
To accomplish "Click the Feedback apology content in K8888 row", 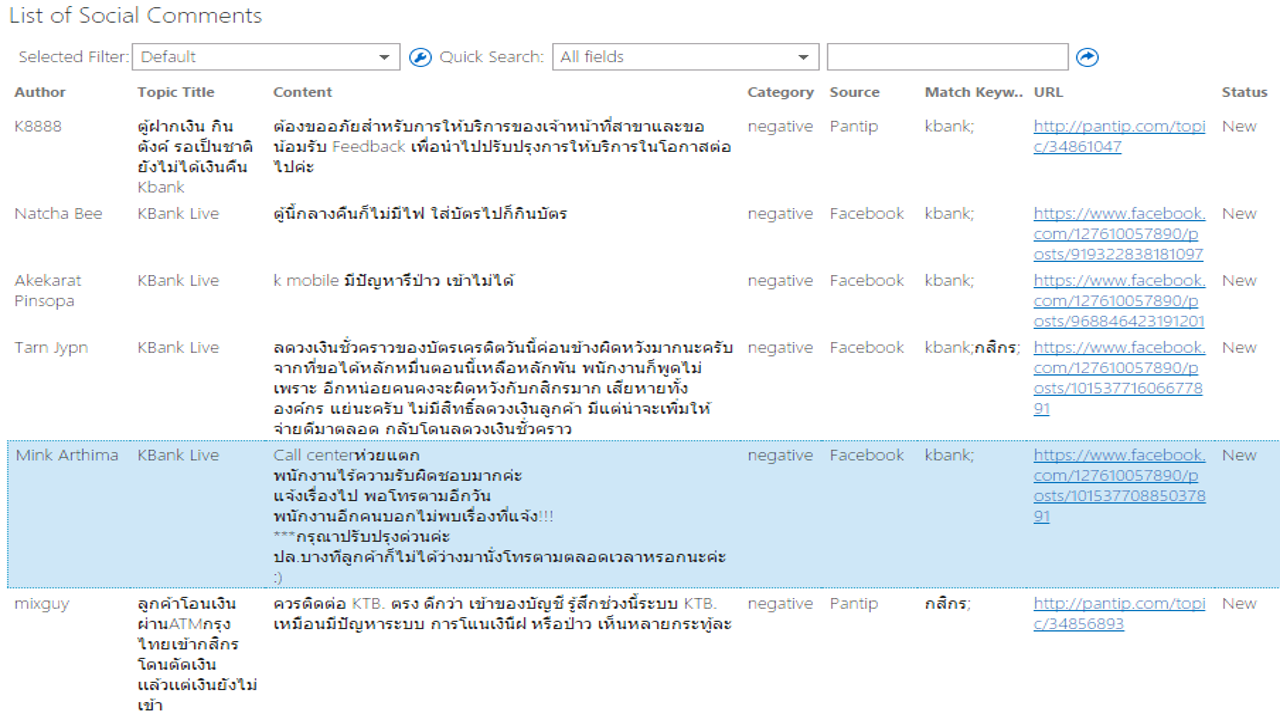I will click(x=503, y=146).
